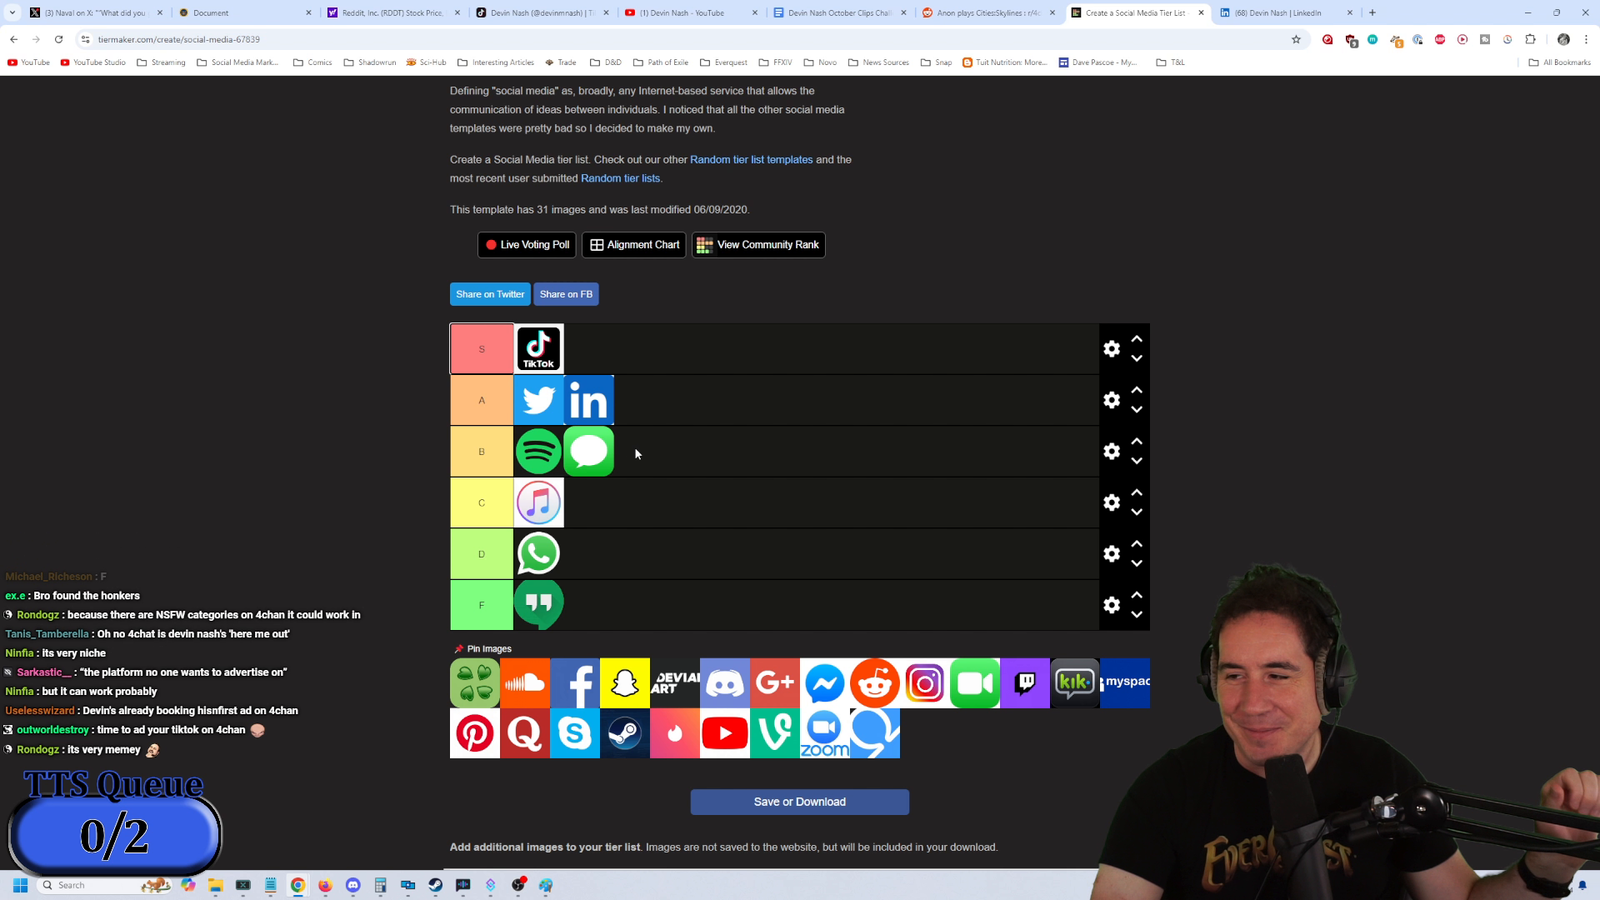Pick the Facebook icon from the pool
The image size is (1600, 900).
click(x=575, y=683)
